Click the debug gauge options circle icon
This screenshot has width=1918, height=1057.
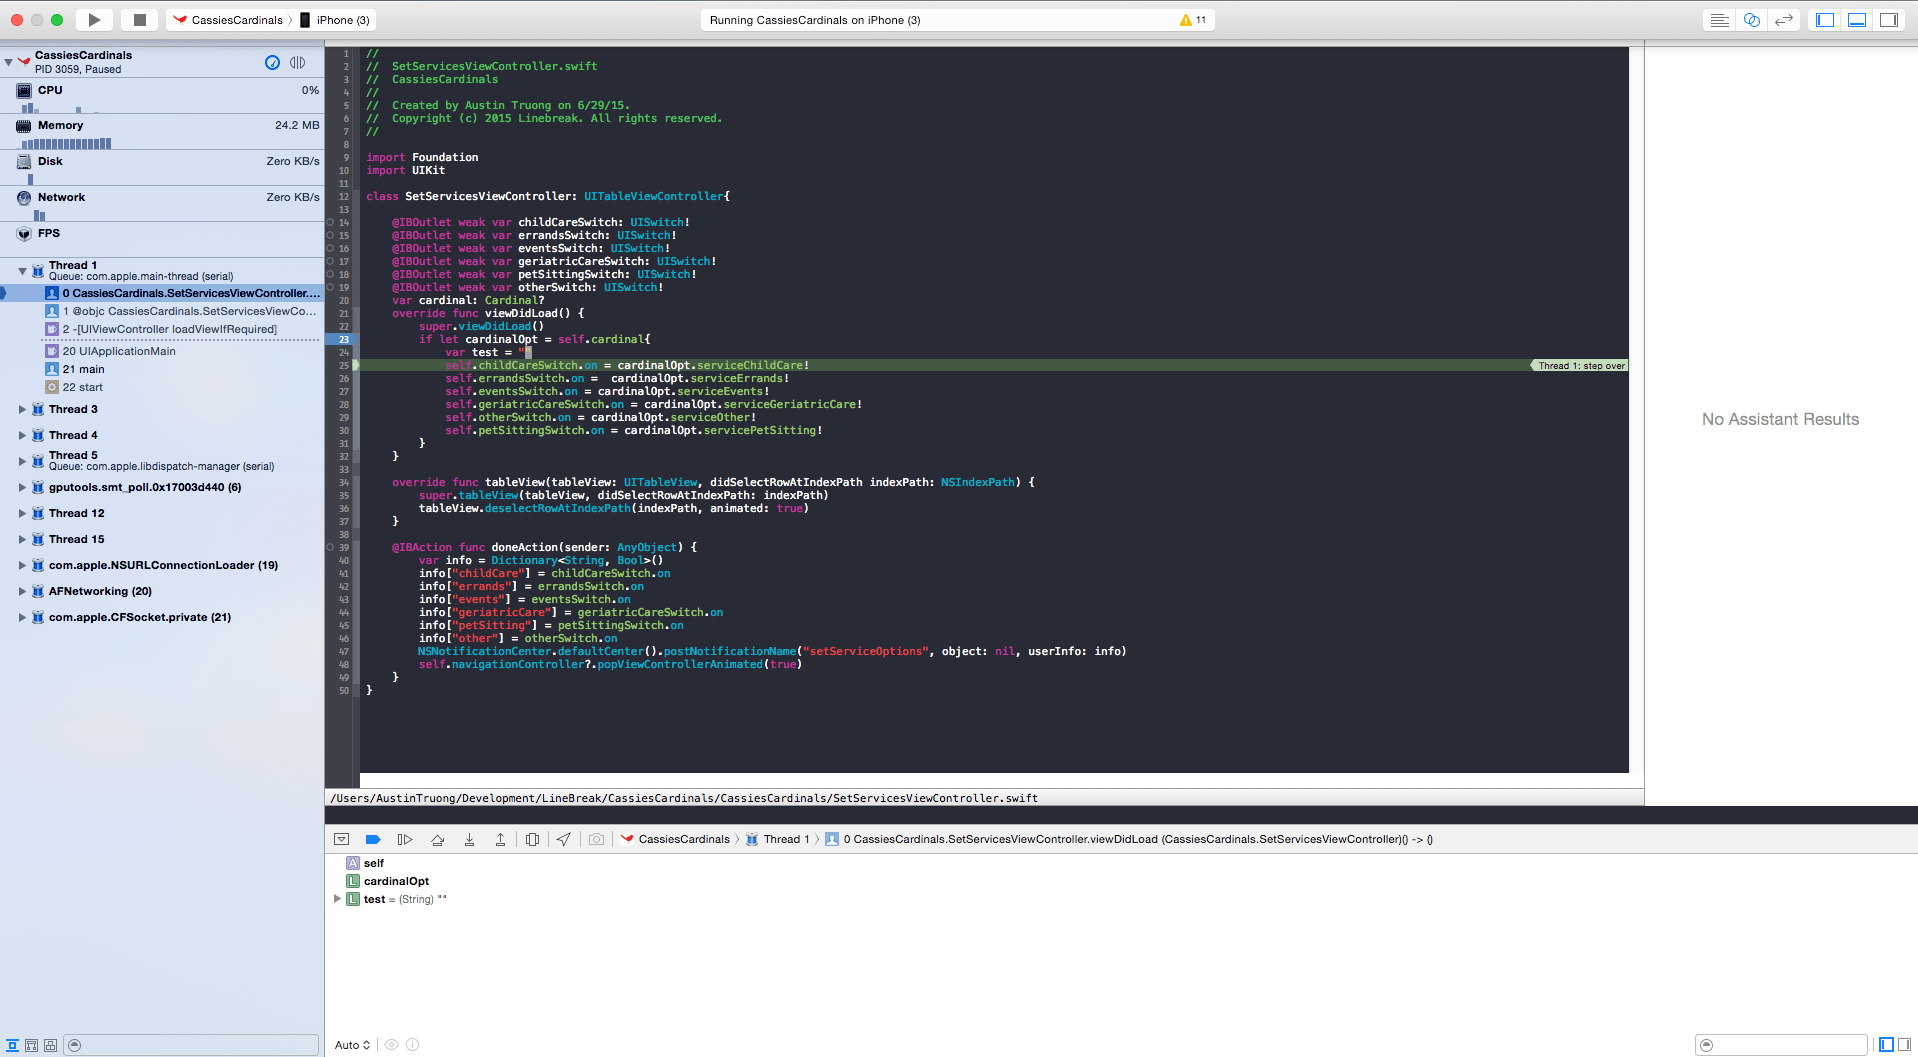pos(272,62)
